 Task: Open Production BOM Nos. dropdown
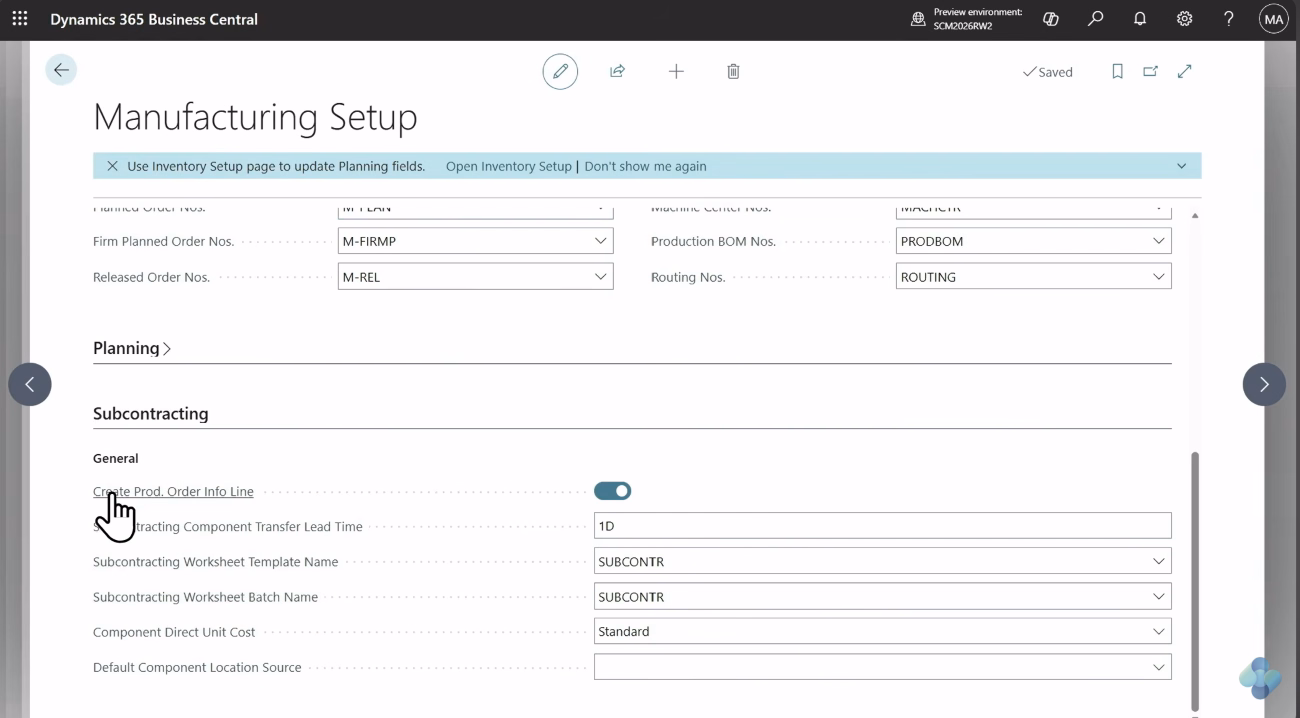coord(1159,241)
